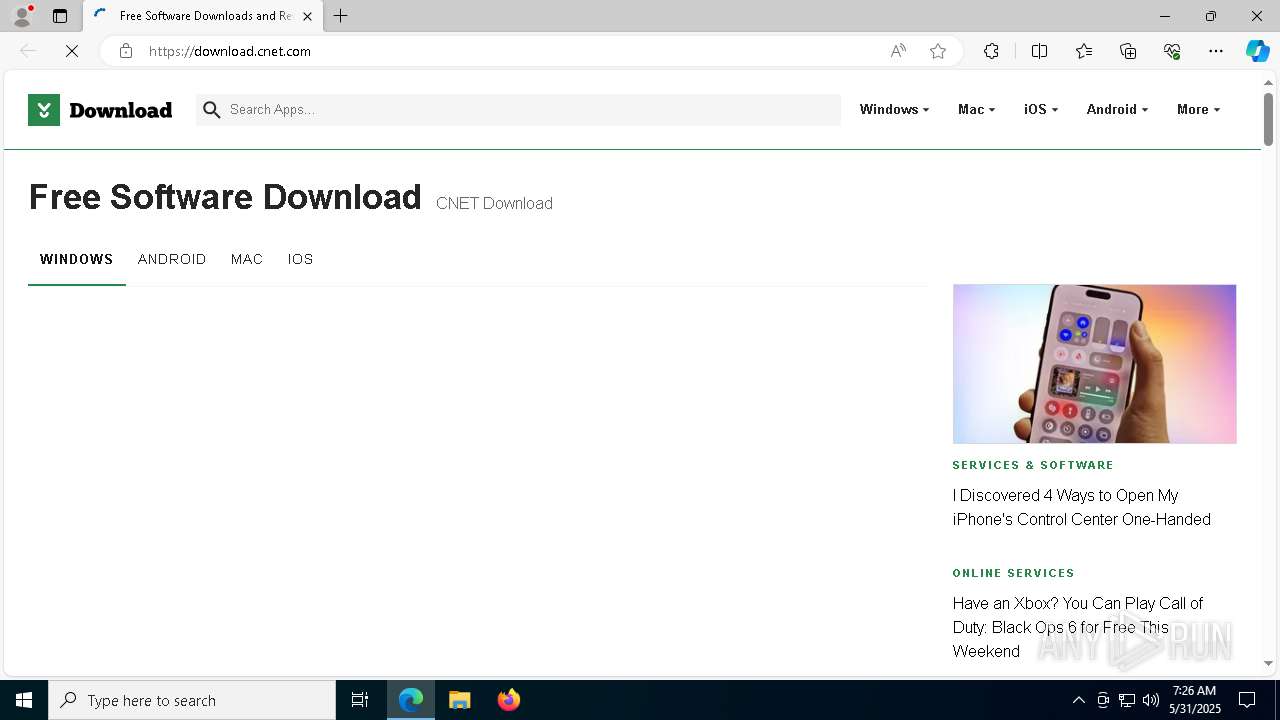Expand the Android dropdown menu
The image size is (1280, 720).
click(x=1117, y=110)
